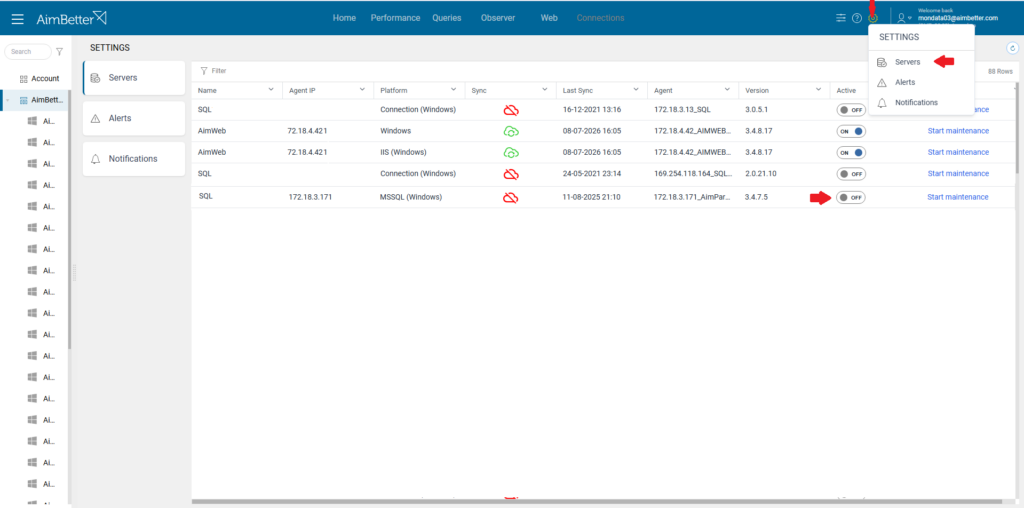Image resolution: width=1024 pixels, height=508 pixels.
Task: Click Alerts warning icon in Settings dropdown
Action: pyautogui.click(x=882, y=82)
